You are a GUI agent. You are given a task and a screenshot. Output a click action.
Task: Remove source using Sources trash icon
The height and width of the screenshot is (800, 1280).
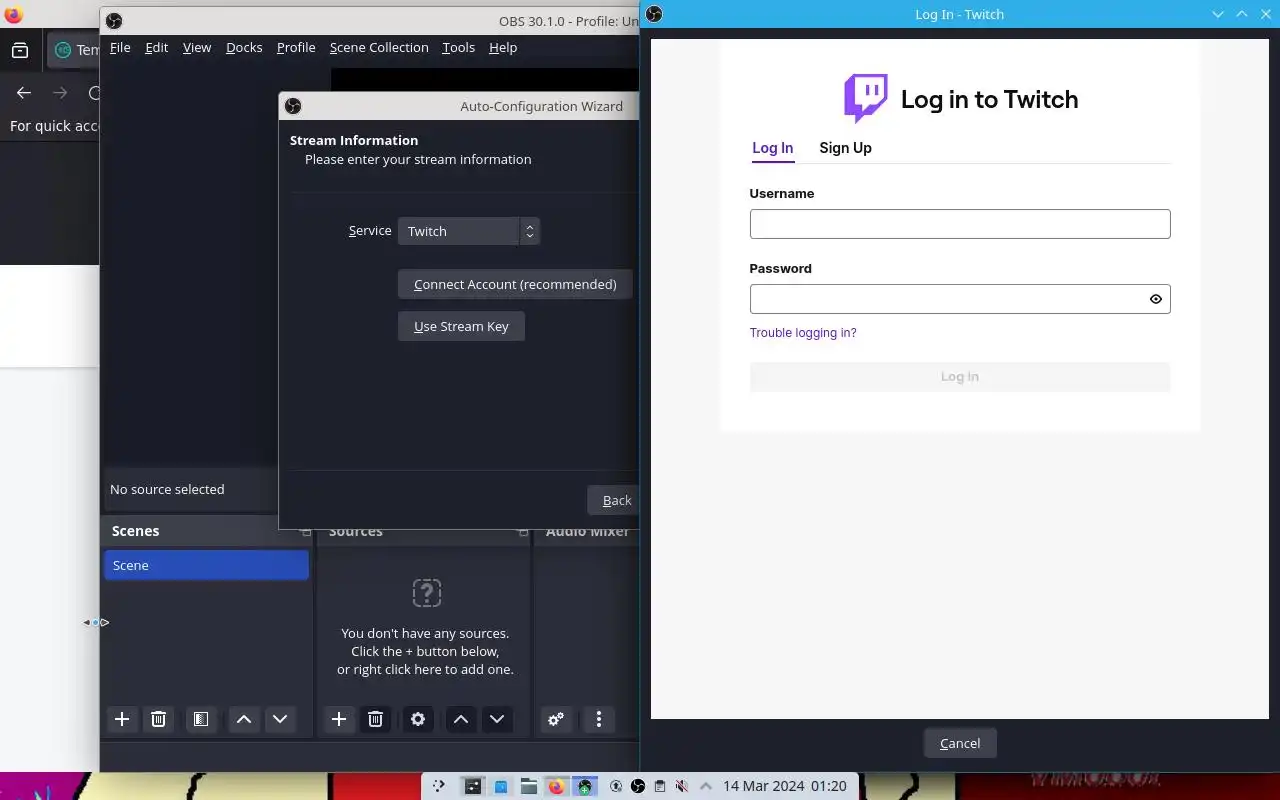pyautogui.click(x=375, y=719)
